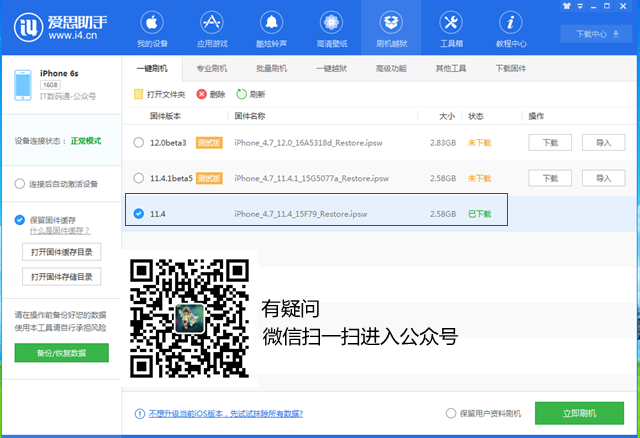Open 酷炫铃声 ringtones section
The image size is (640, 438).
[x=271, y=29]
